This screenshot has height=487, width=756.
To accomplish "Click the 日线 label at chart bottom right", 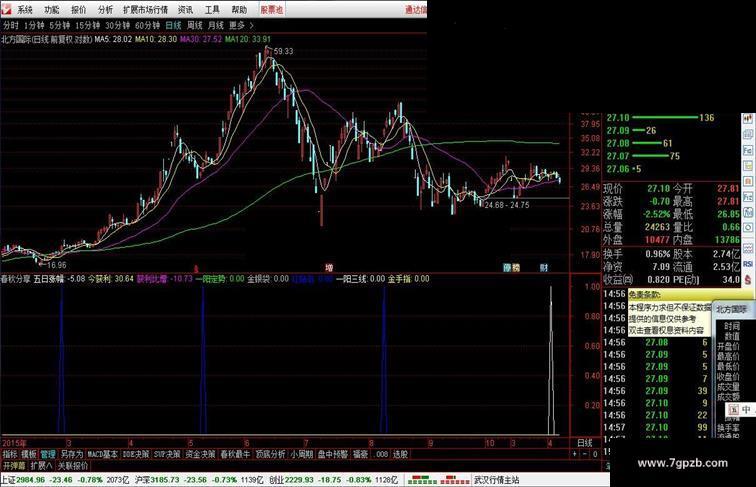I will 585,443.
